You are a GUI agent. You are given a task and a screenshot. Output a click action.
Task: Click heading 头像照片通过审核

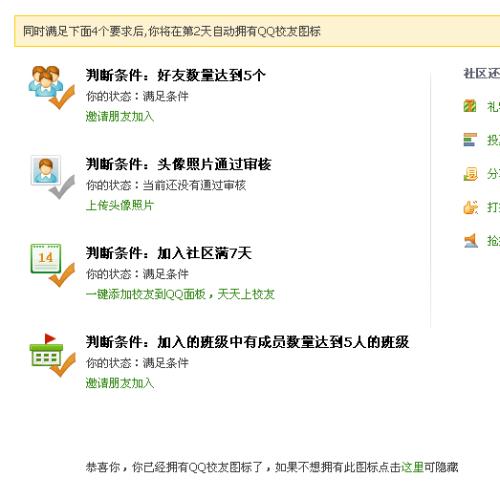coord(214,164)
